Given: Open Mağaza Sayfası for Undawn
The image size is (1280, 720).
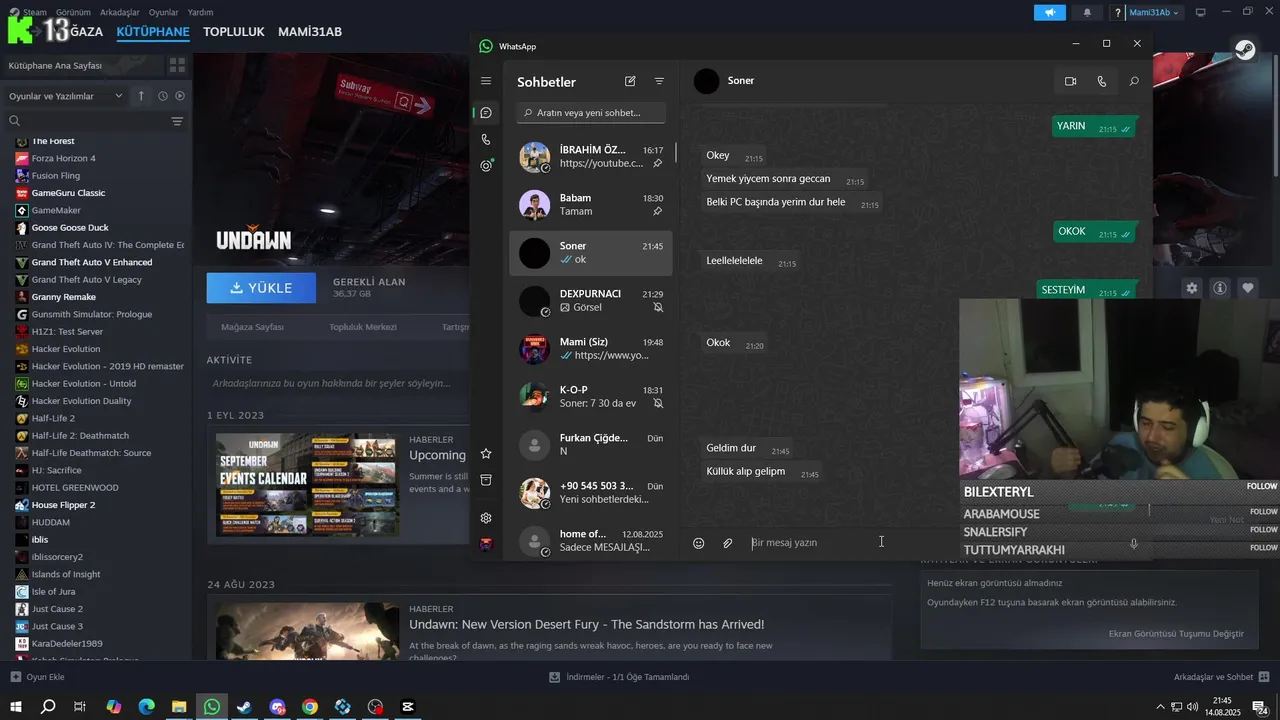Looking at the screenshot, I should click(x=252, y=327).
